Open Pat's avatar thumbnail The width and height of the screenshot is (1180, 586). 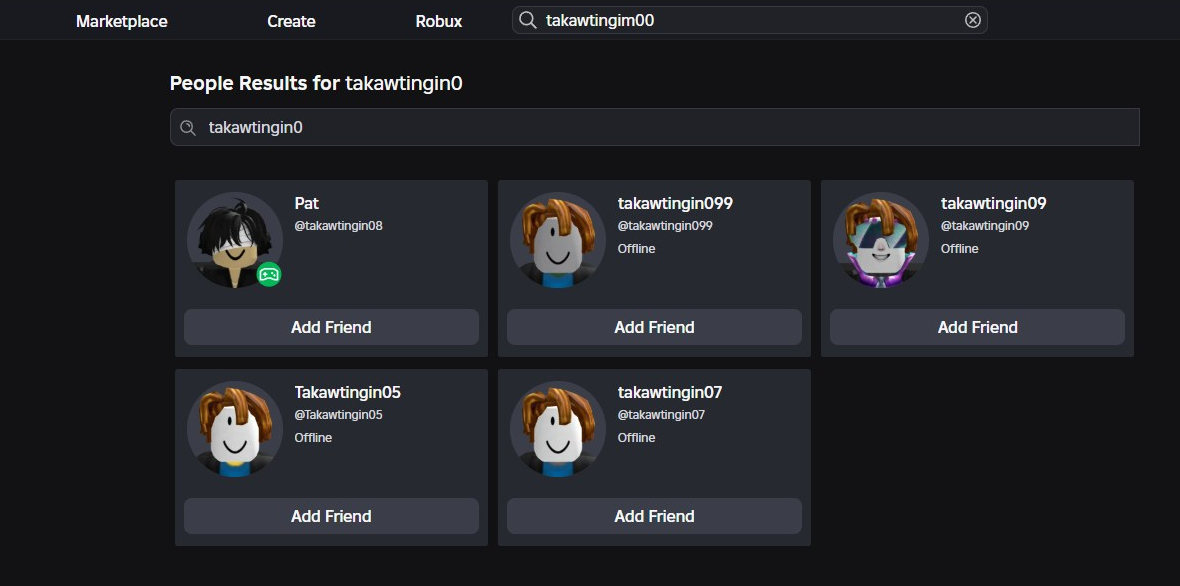235,240
